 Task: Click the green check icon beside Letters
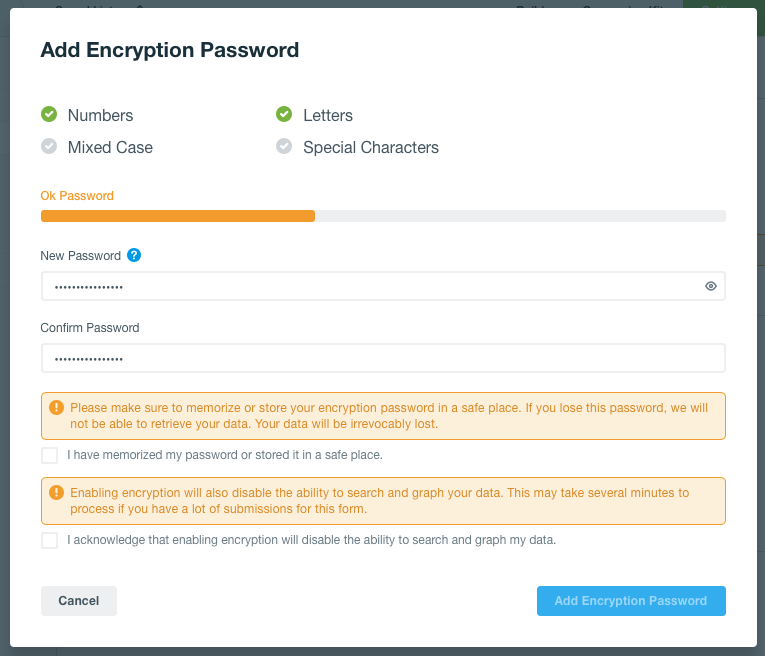coord(284,115)
